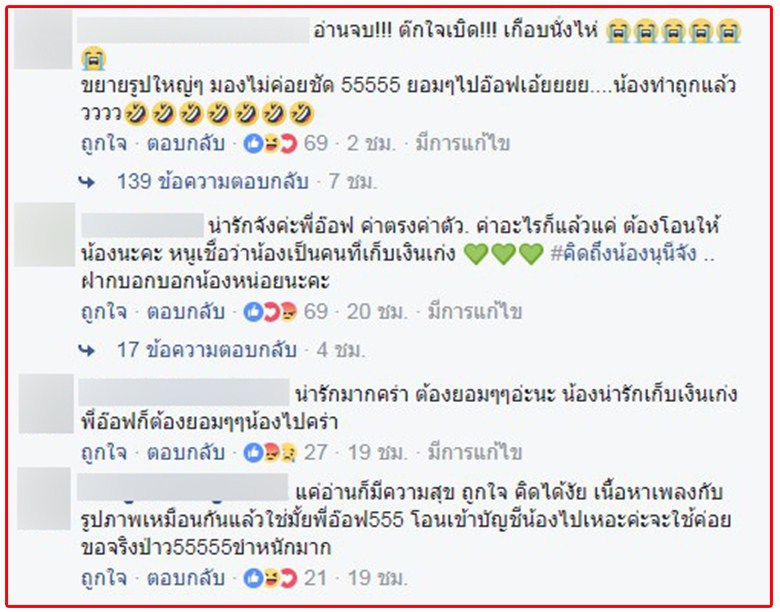Like the third comment via ถูกใจ
Viewport: 780px width, 612px height.
tap(104, 453)
